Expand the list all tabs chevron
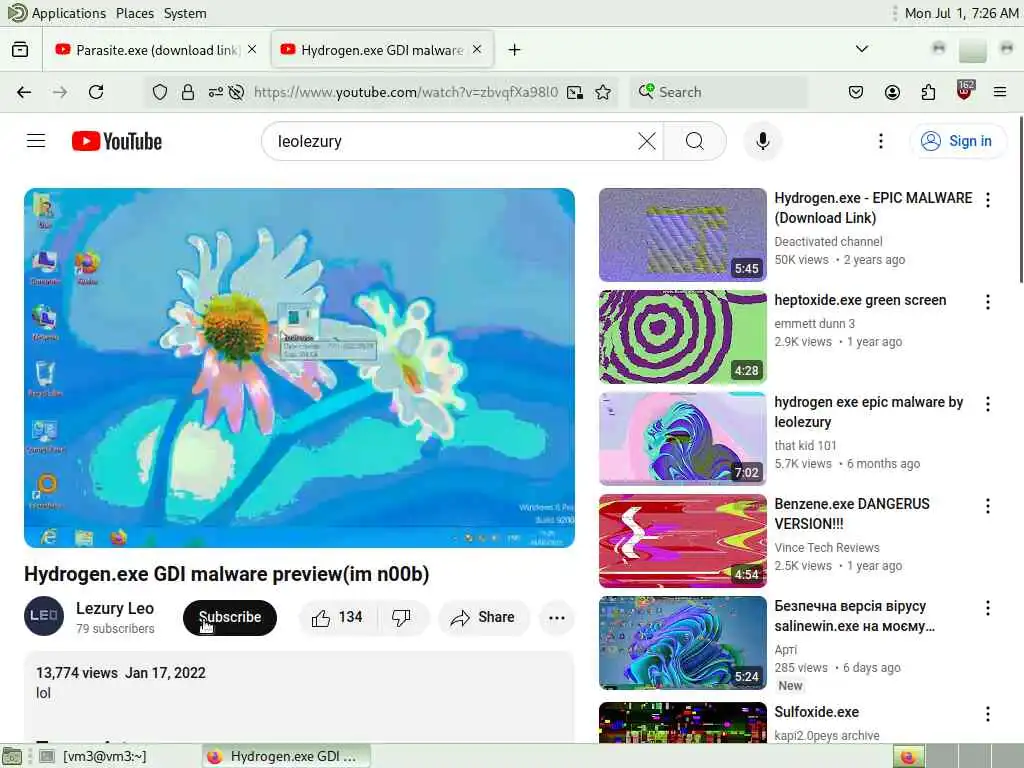This screenshot has height=768, width=1024. coord(862,49)
